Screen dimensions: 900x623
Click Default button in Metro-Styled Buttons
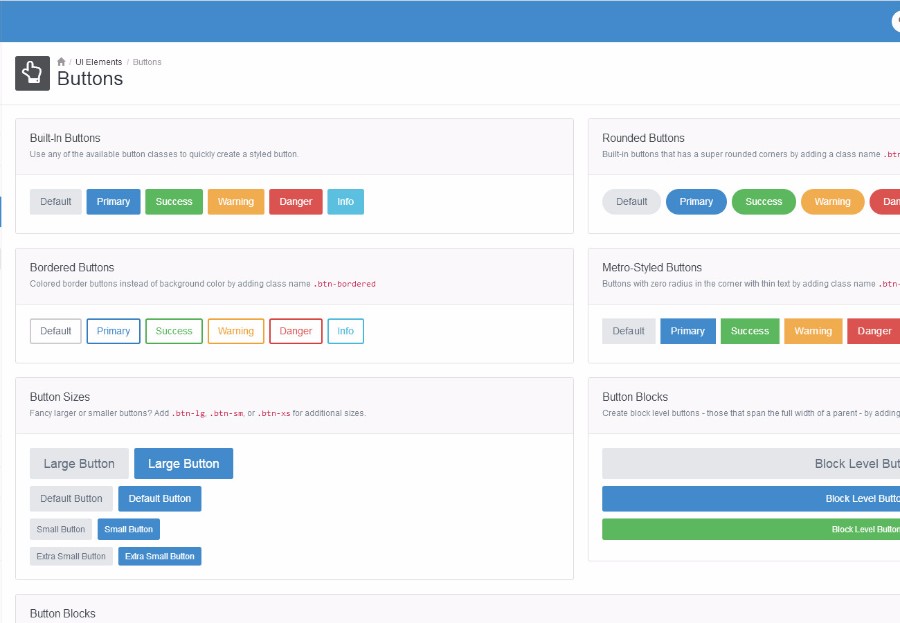[629, 331]
